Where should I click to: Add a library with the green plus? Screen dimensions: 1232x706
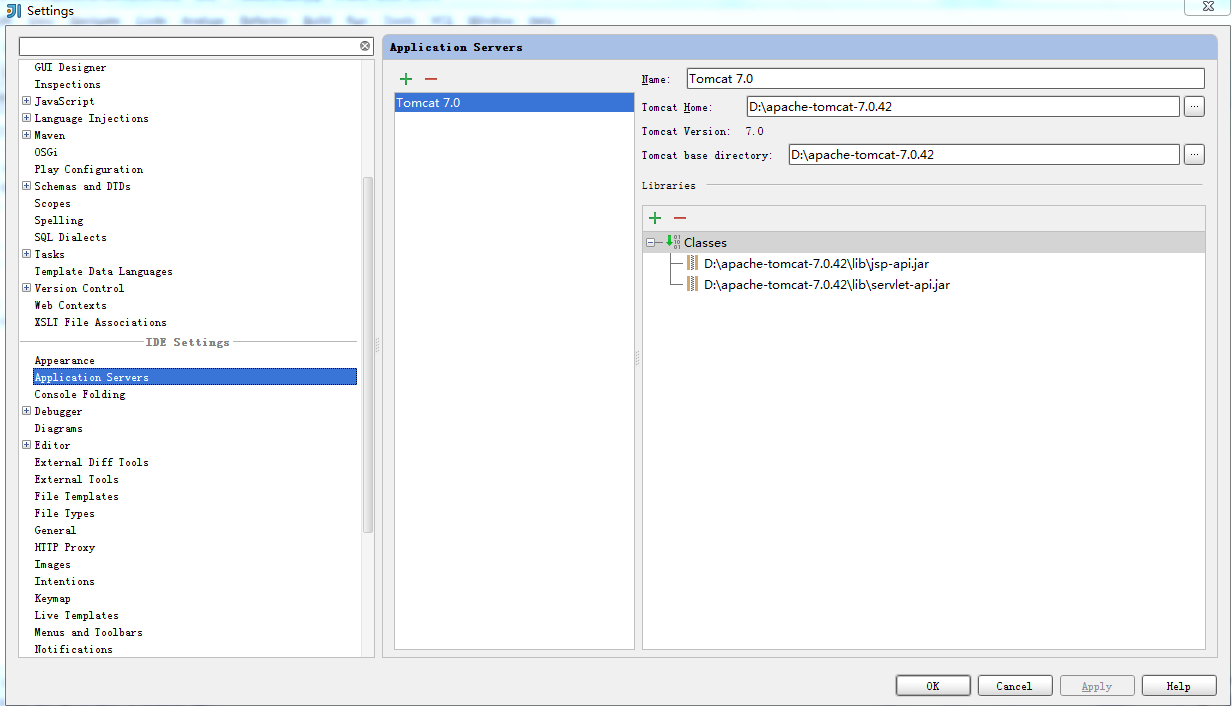coord(655,218)
